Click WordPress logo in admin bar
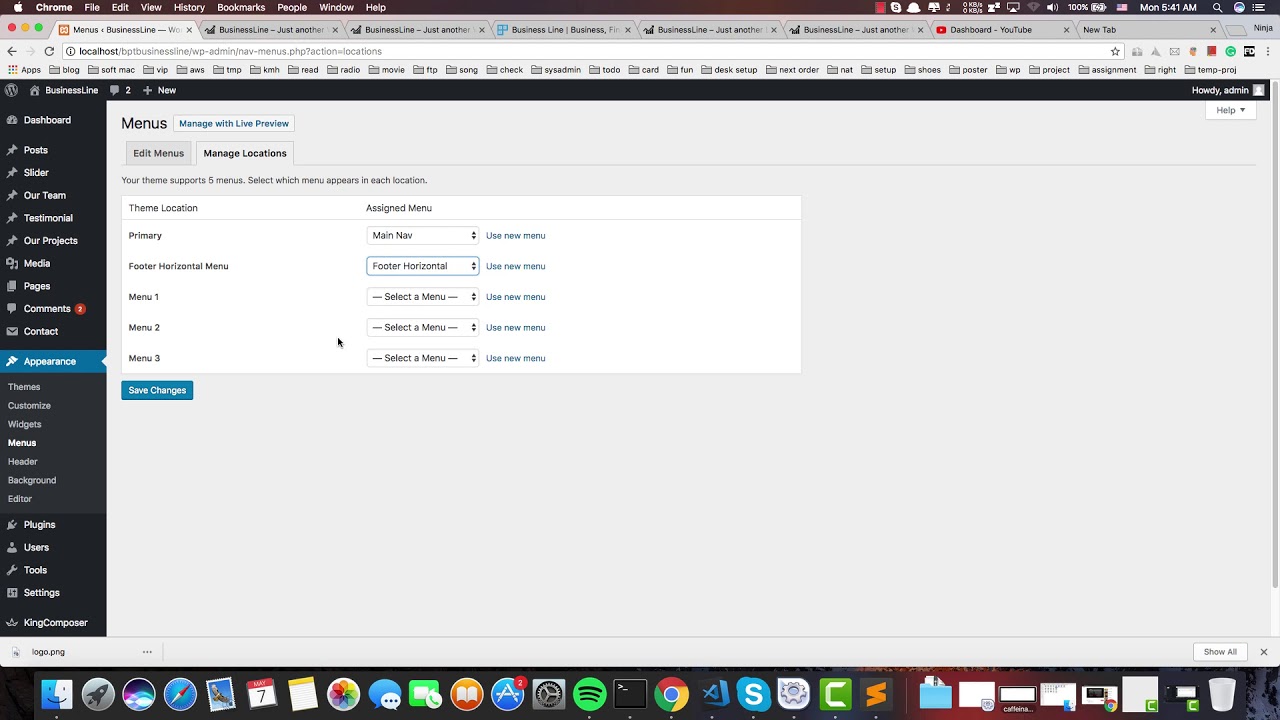 11,90
